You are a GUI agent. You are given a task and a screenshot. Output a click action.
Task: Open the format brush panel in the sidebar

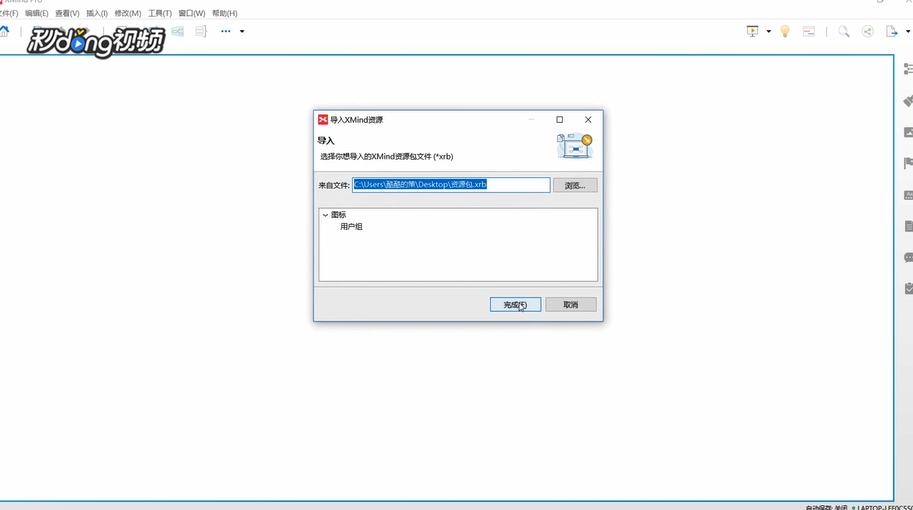(908, 101)
